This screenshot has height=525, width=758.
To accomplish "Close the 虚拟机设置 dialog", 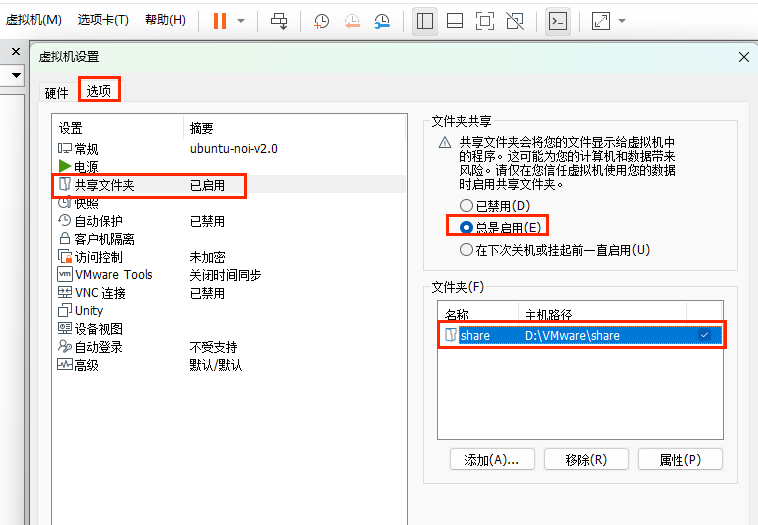I will 744,57.
